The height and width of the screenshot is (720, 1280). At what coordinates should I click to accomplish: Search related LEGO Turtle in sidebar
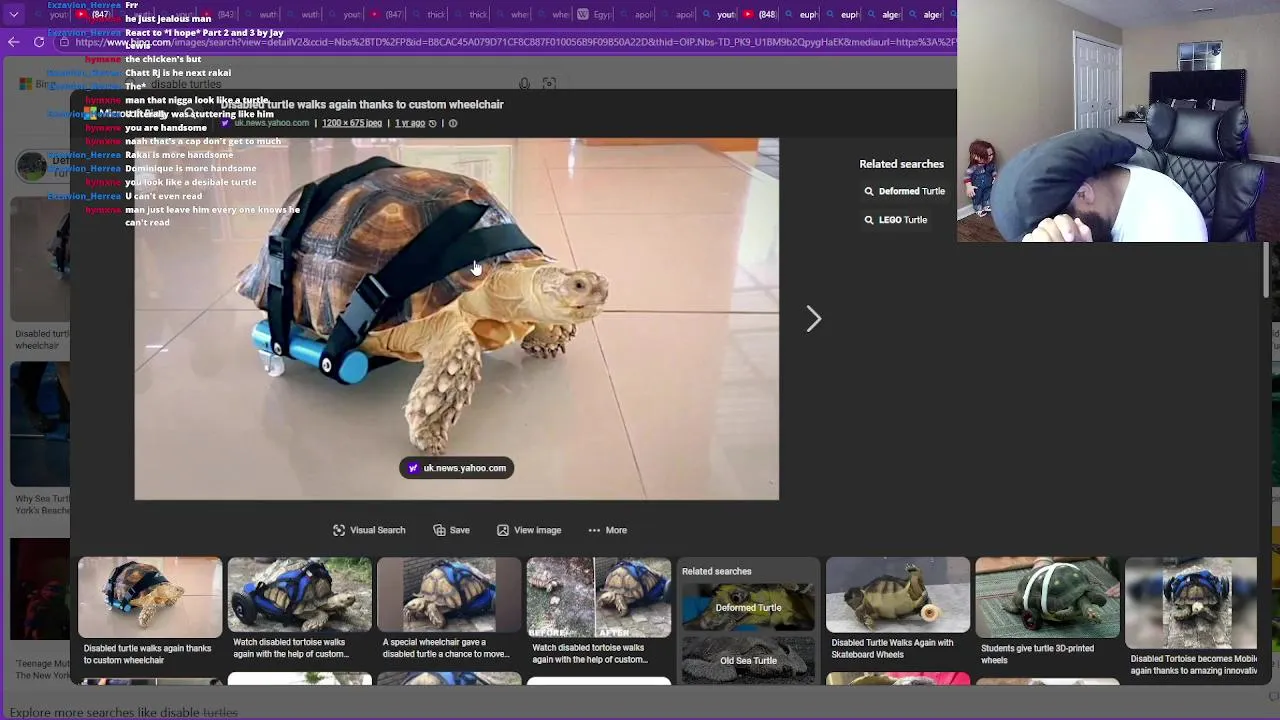coord(895,220)
